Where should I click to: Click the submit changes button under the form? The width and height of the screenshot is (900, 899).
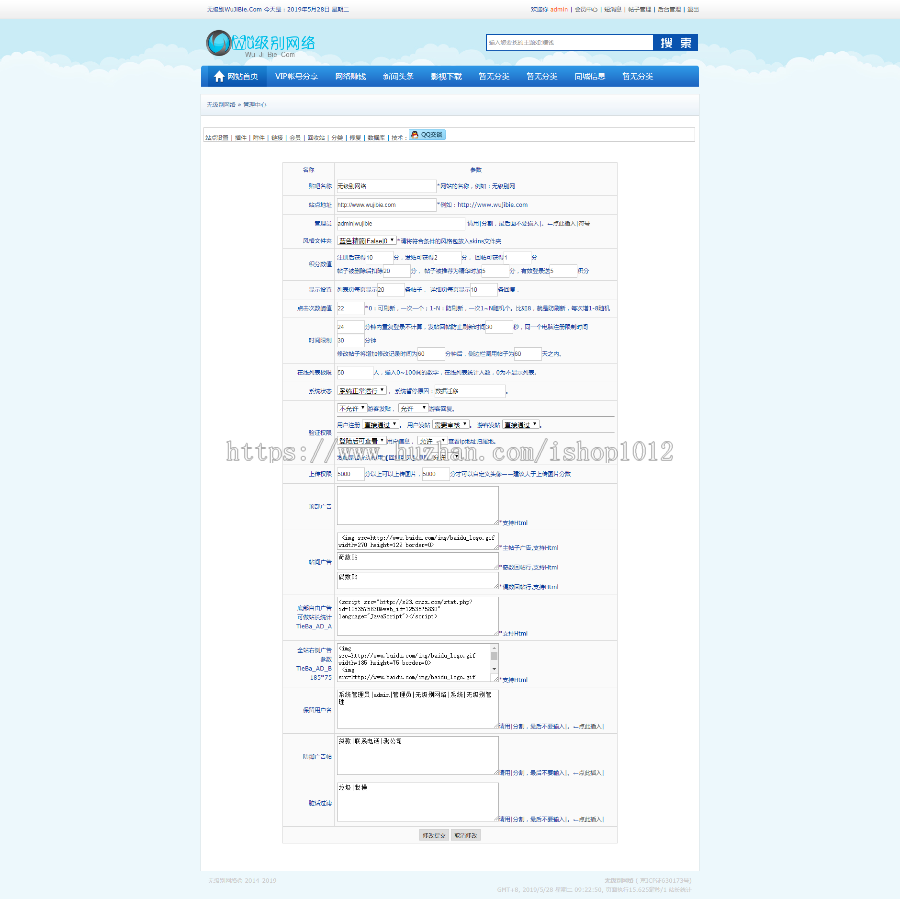pyautogui.click(x=433, y=835)
